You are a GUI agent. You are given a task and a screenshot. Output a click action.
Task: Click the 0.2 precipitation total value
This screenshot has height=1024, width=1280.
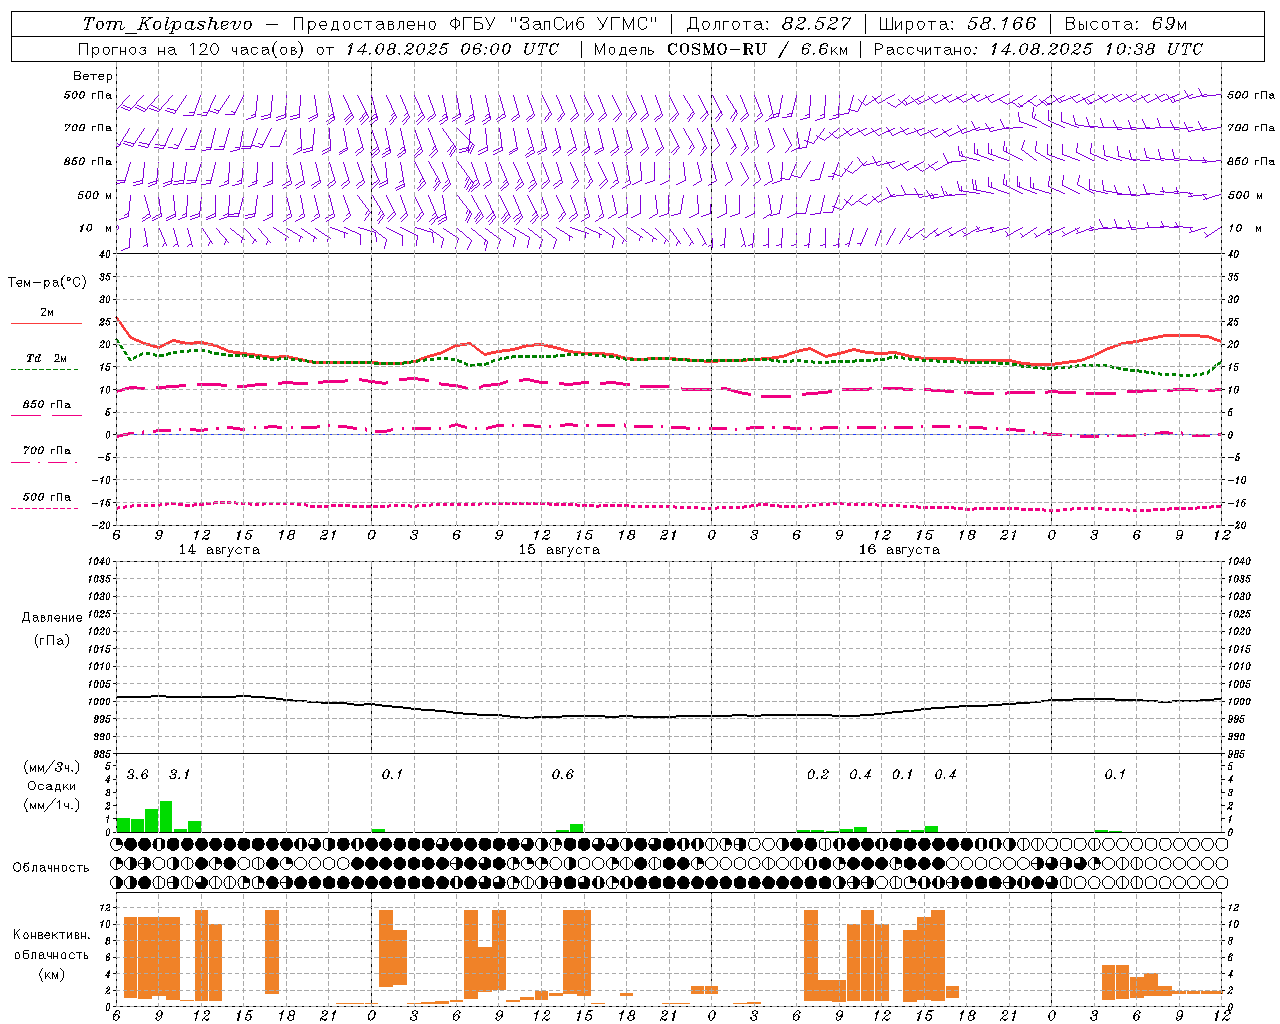tap(818, 775)
